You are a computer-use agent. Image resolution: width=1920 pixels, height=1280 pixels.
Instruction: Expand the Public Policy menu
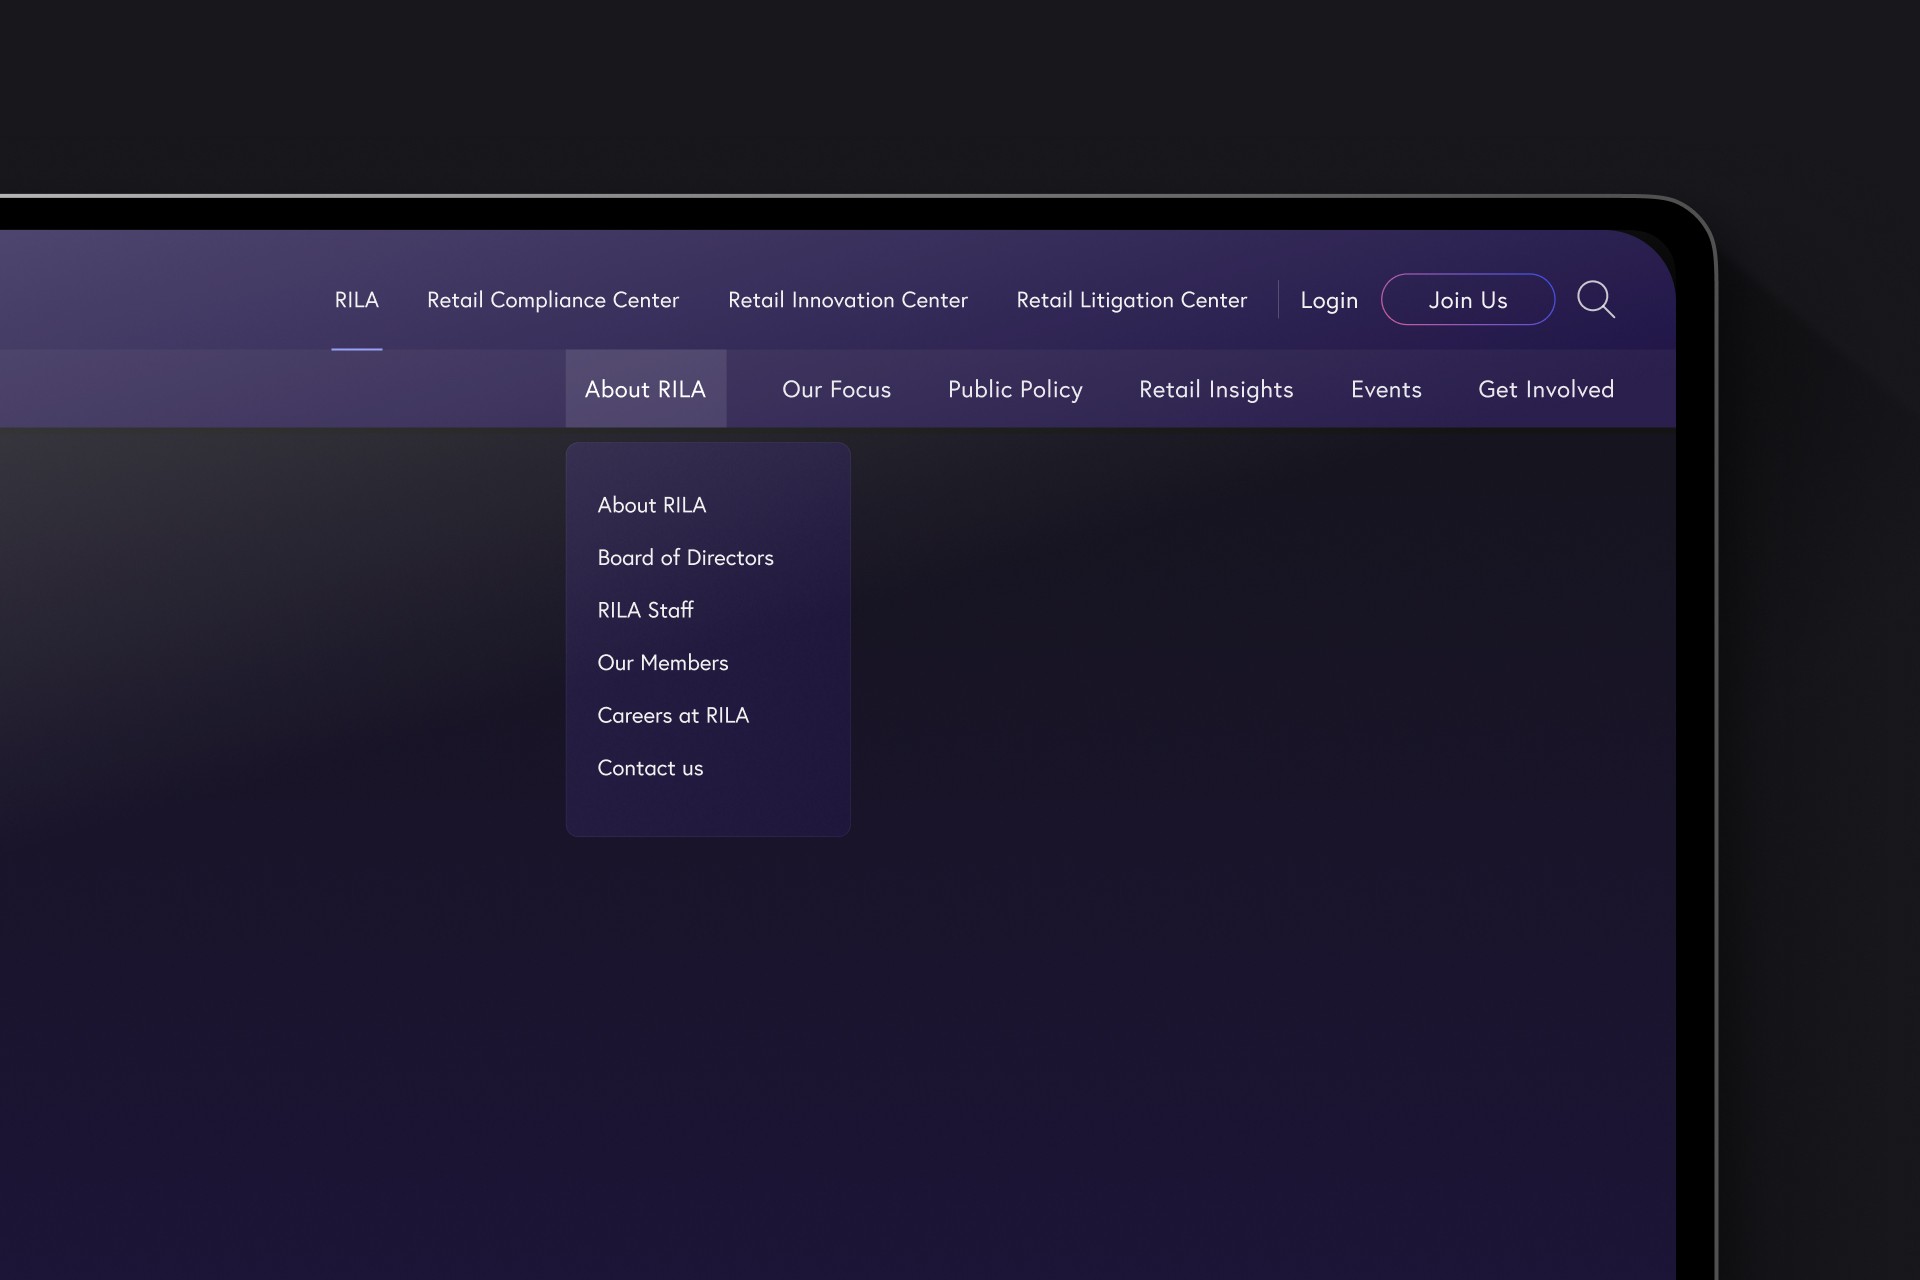coord(1014,389)
